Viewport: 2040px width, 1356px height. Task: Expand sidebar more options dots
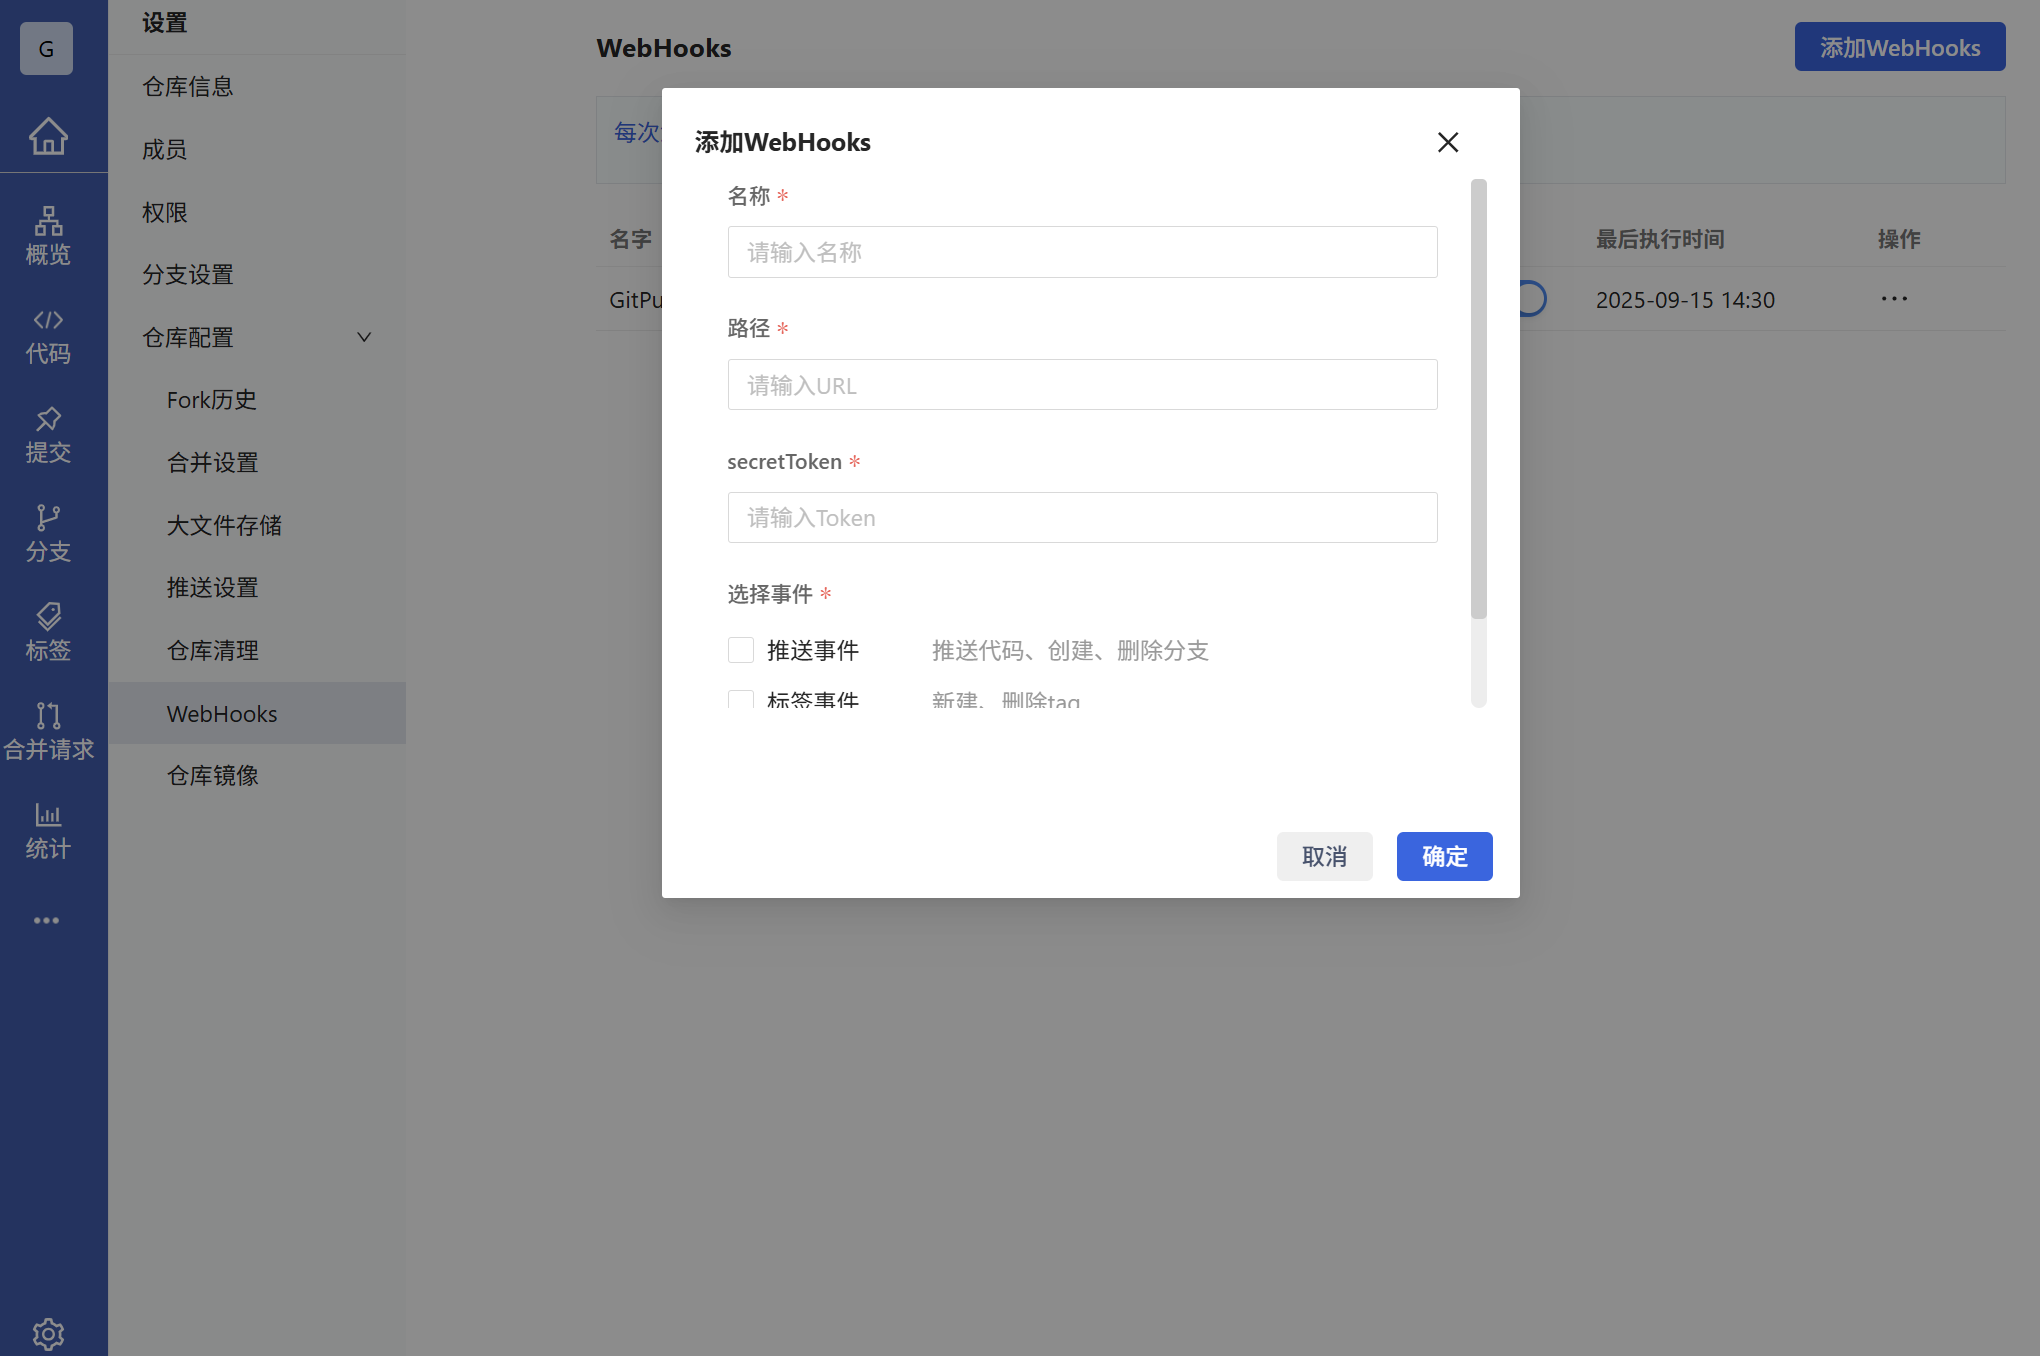click(46, 920)
